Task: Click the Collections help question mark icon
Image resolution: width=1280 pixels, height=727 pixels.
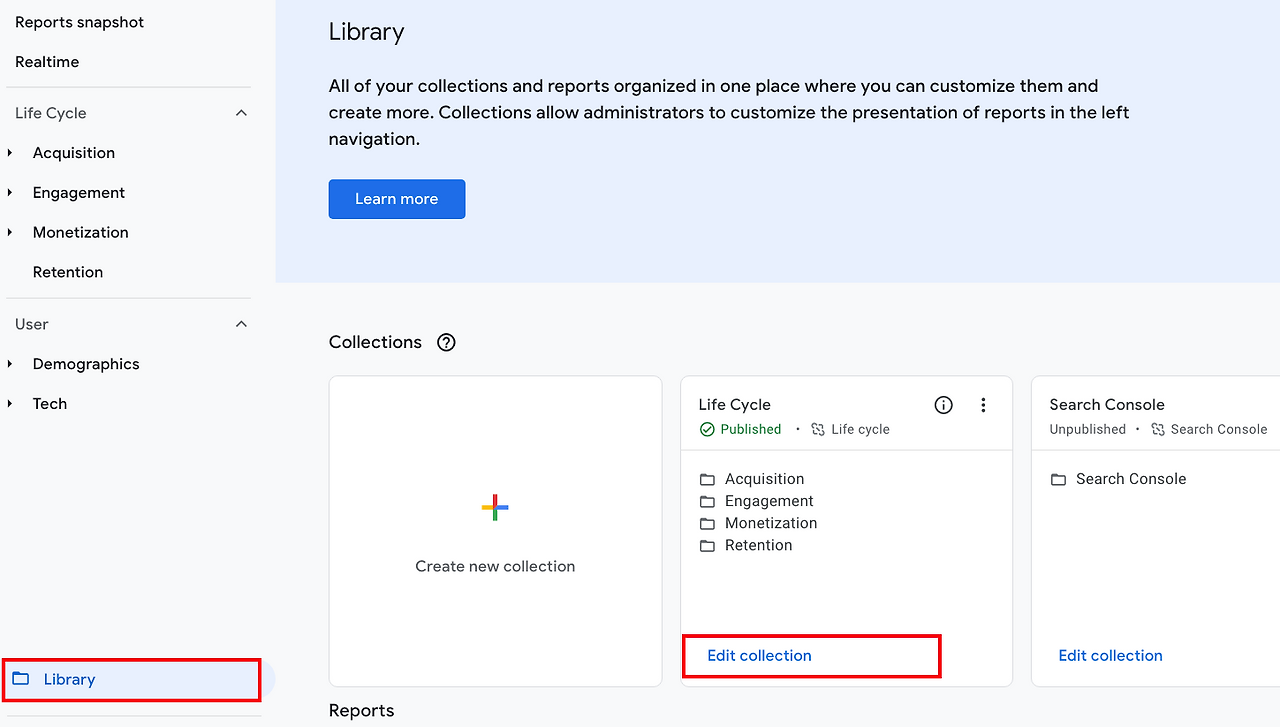Action: 447,342
